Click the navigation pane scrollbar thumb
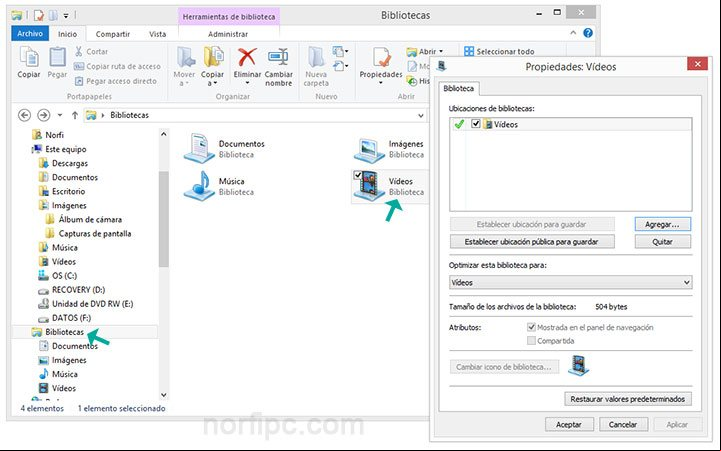Screen dimensions: 721x451 coord(164,219)
